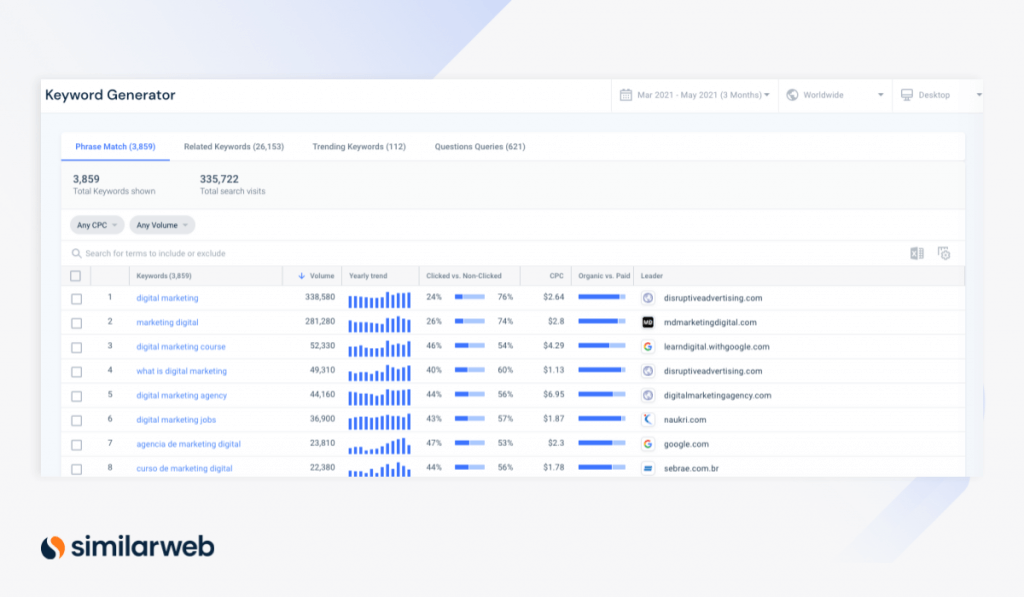Check the box for marketing digital
The image size is (1024, 597).
[x=76, y=323]
